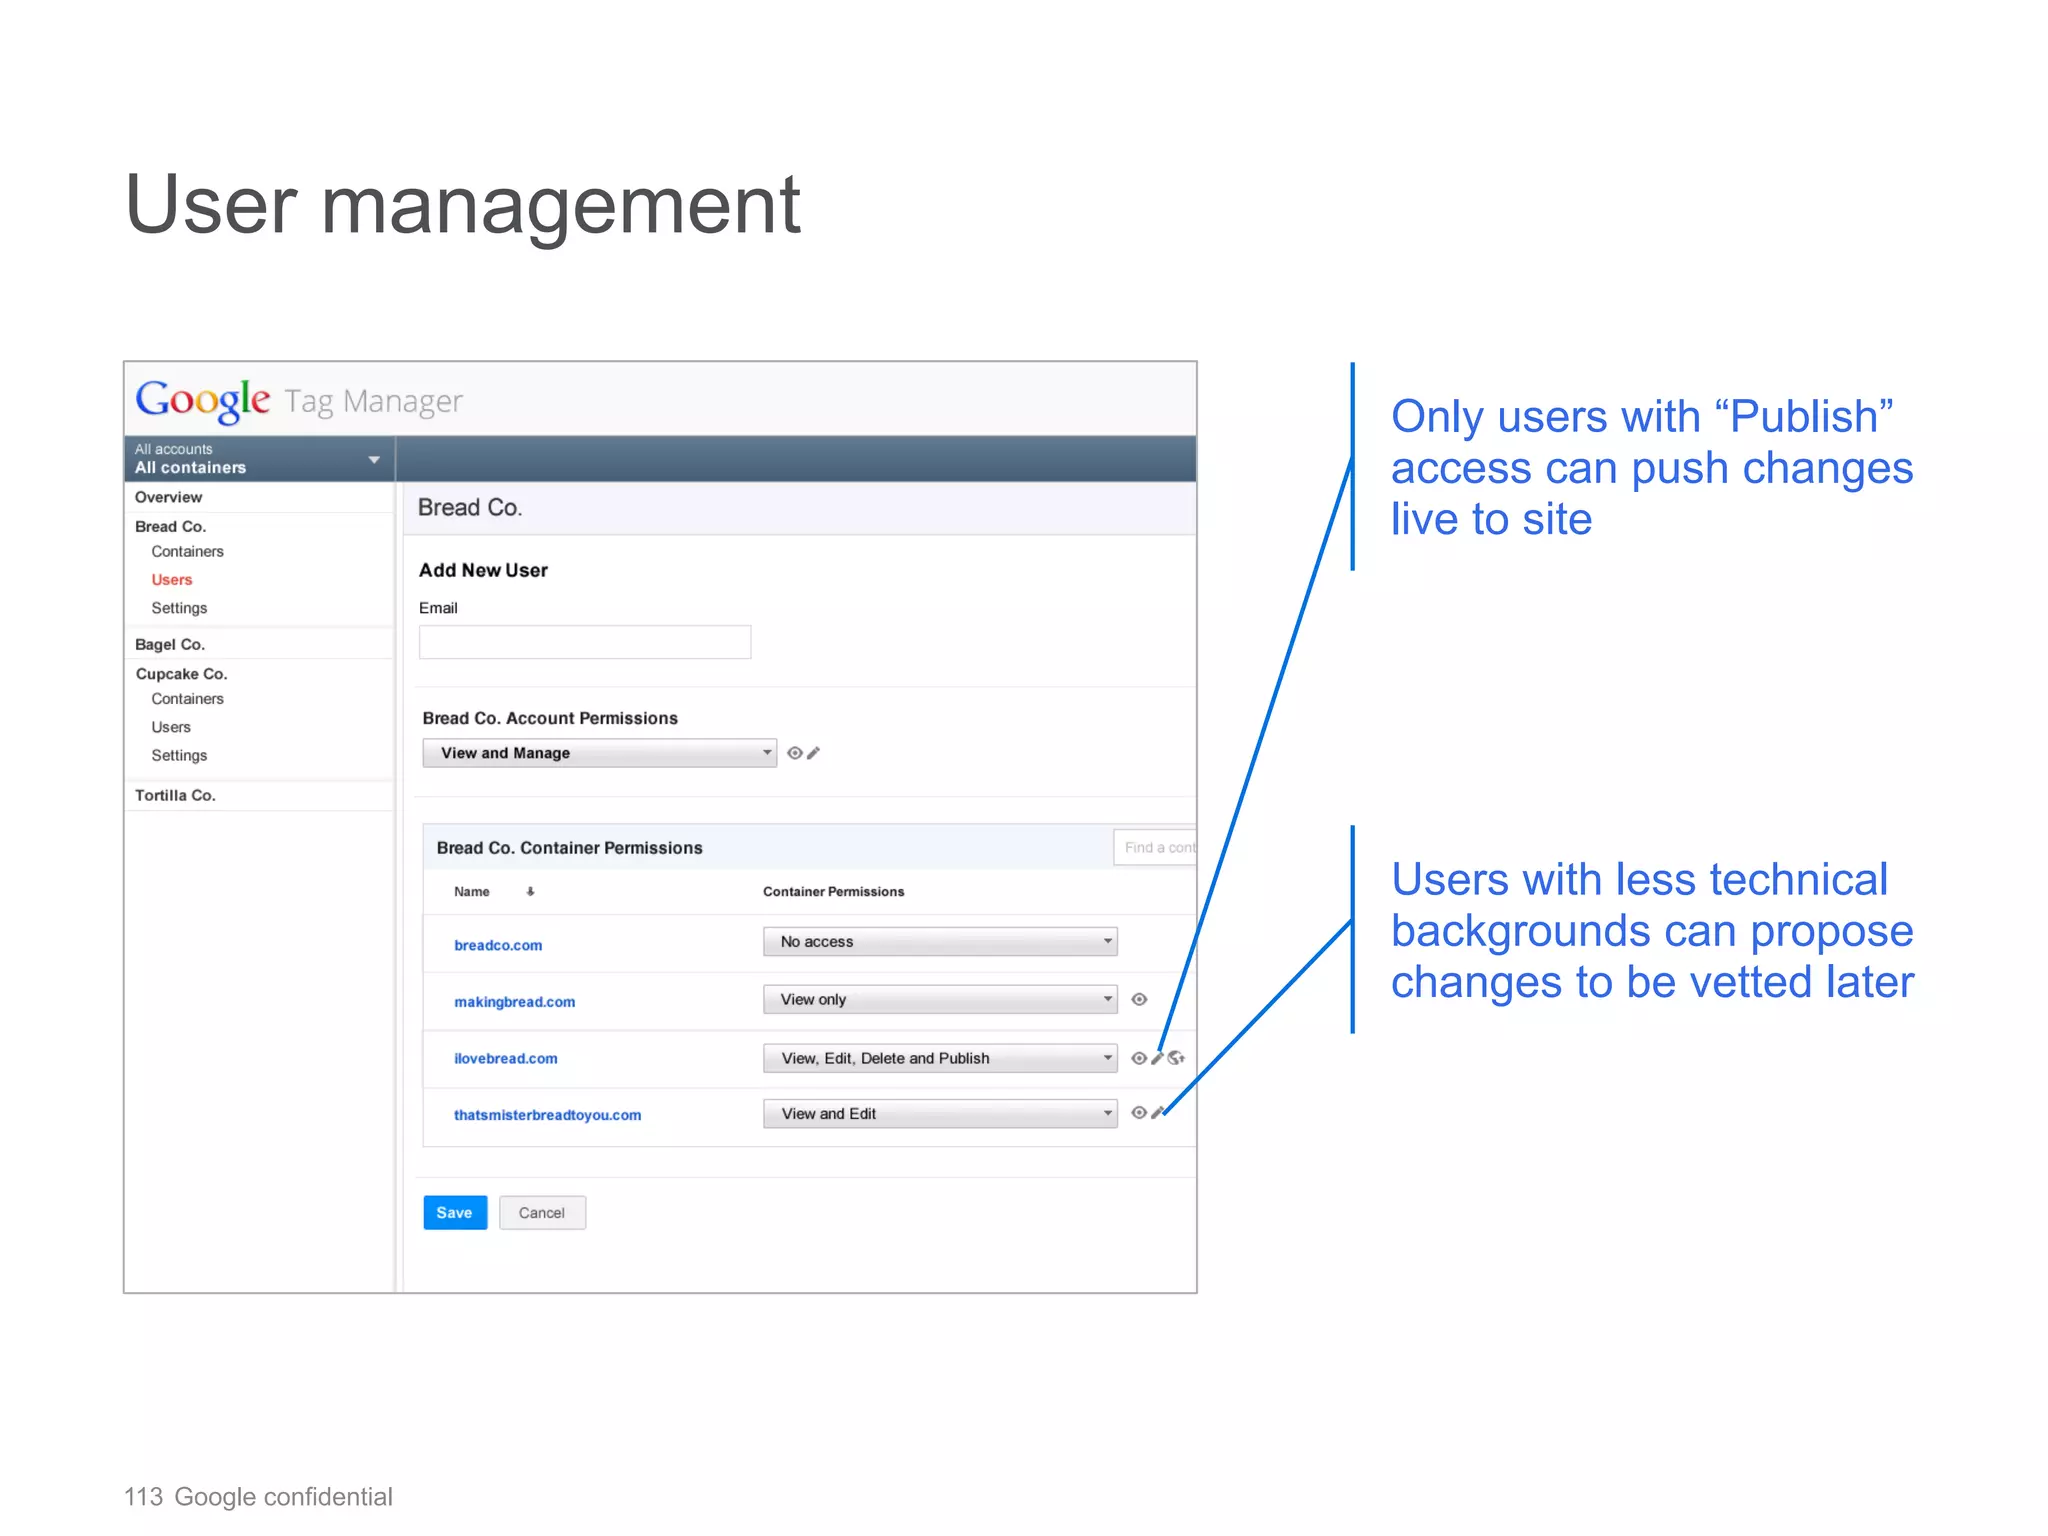Select Overview in the sidebar
Viewport: 2048px width, 1536px height.
click(168, 497)
